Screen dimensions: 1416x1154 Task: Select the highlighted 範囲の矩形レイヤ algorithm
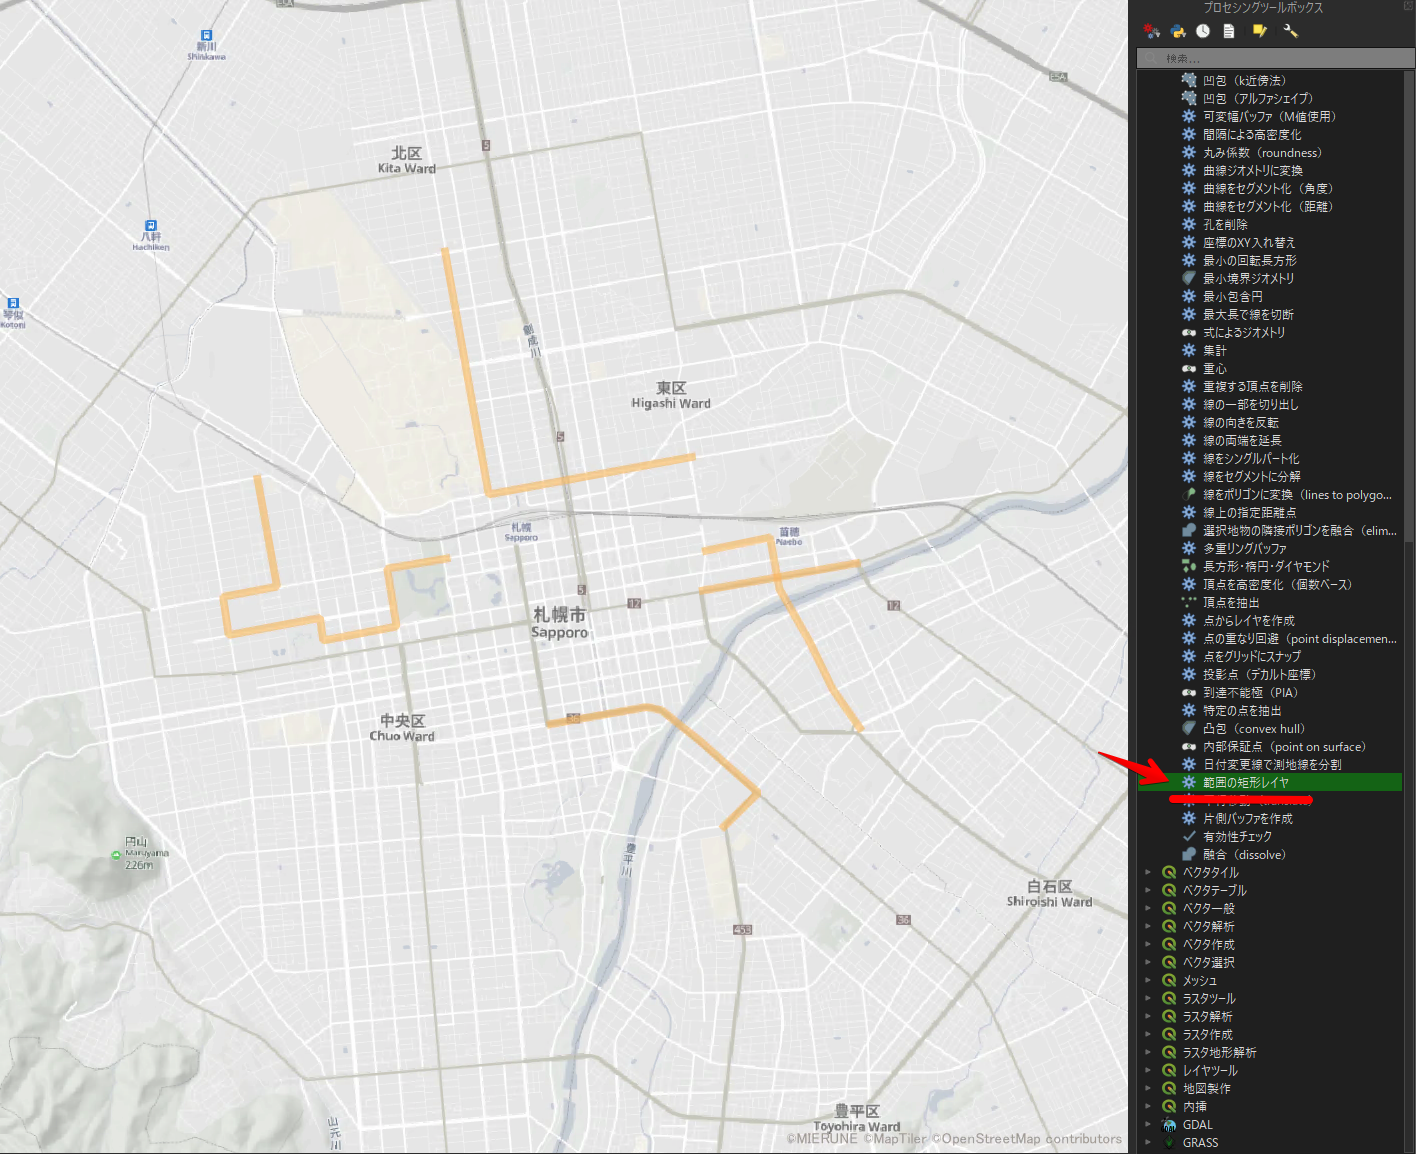[x=1270, y=782]
